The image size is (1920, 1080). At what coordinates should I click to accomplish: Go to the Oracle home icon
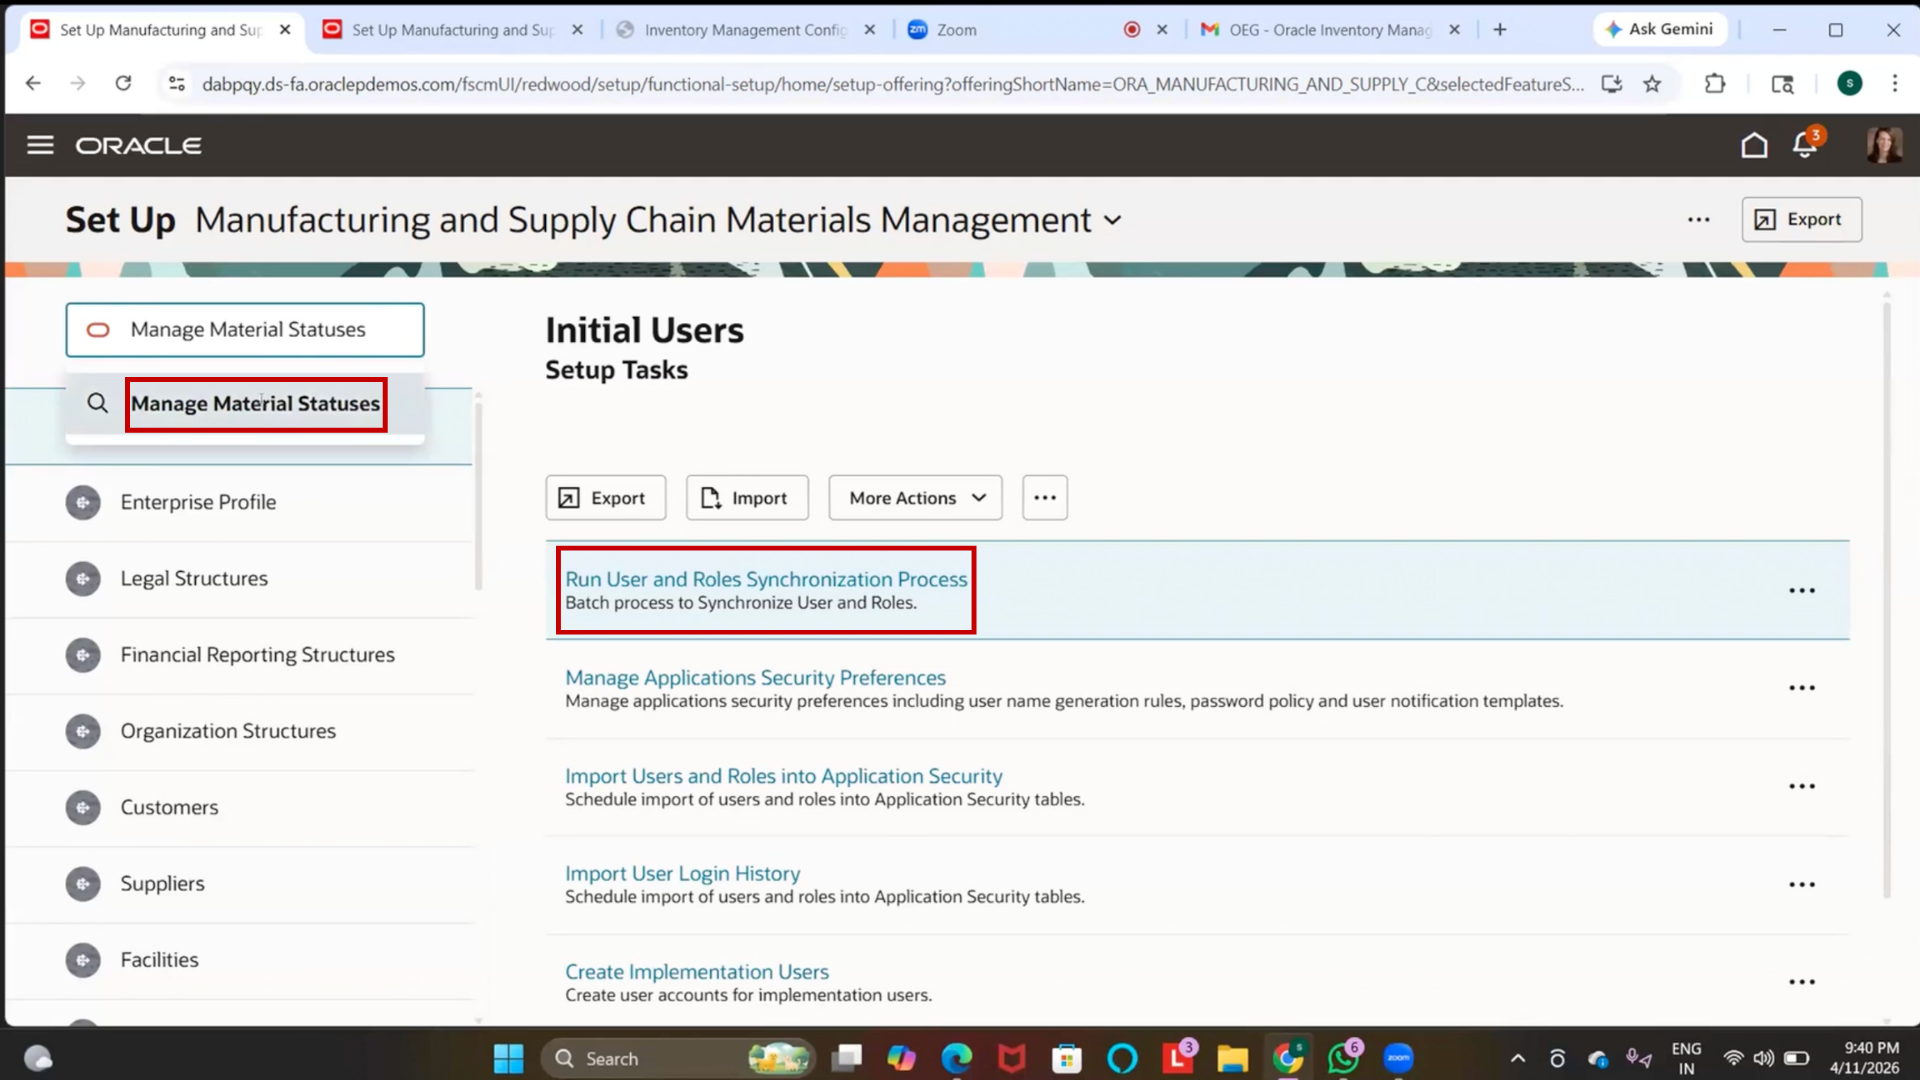[1754, 146]
